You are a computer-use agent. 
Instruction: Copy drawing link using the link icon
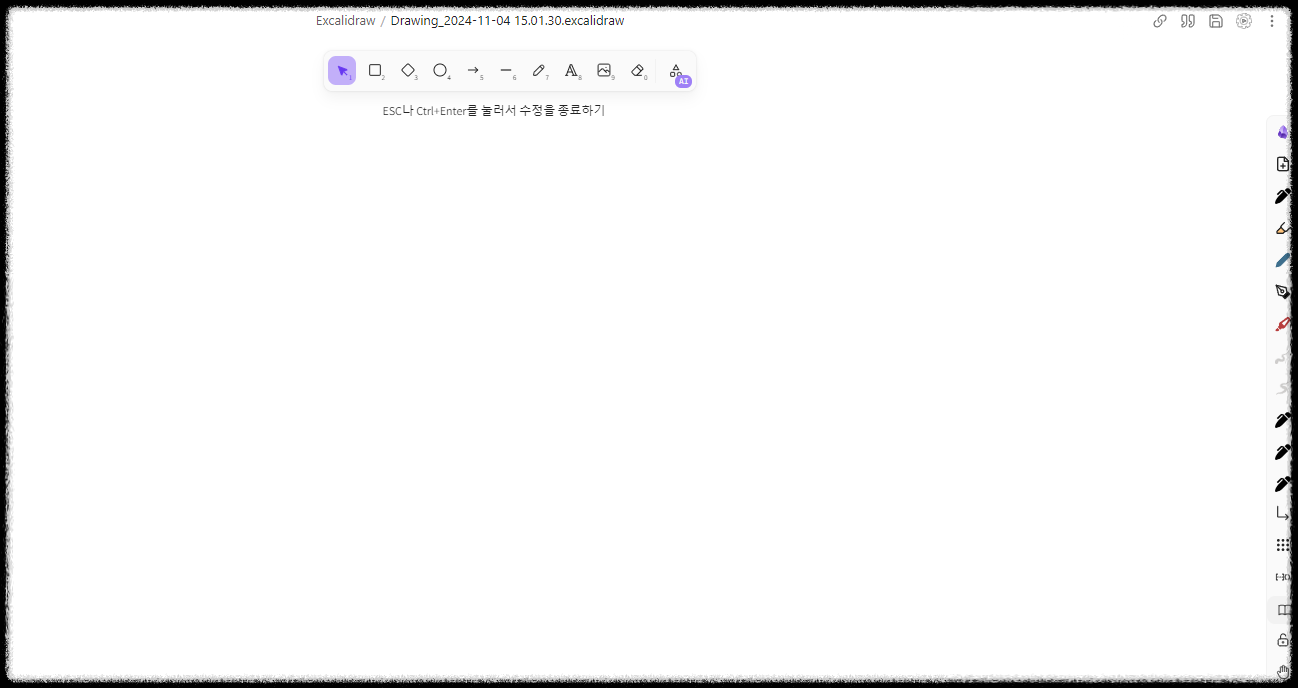[1159, 20]
